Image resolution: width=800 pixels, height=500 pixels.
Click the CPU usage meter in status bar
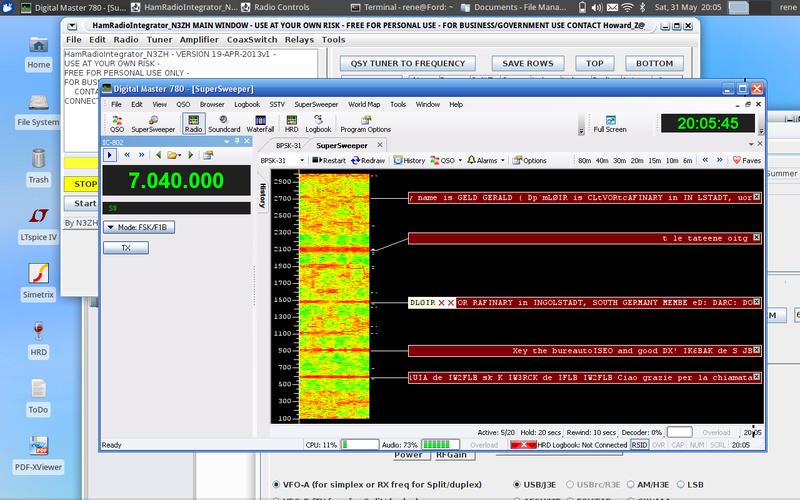click(360, 445)
